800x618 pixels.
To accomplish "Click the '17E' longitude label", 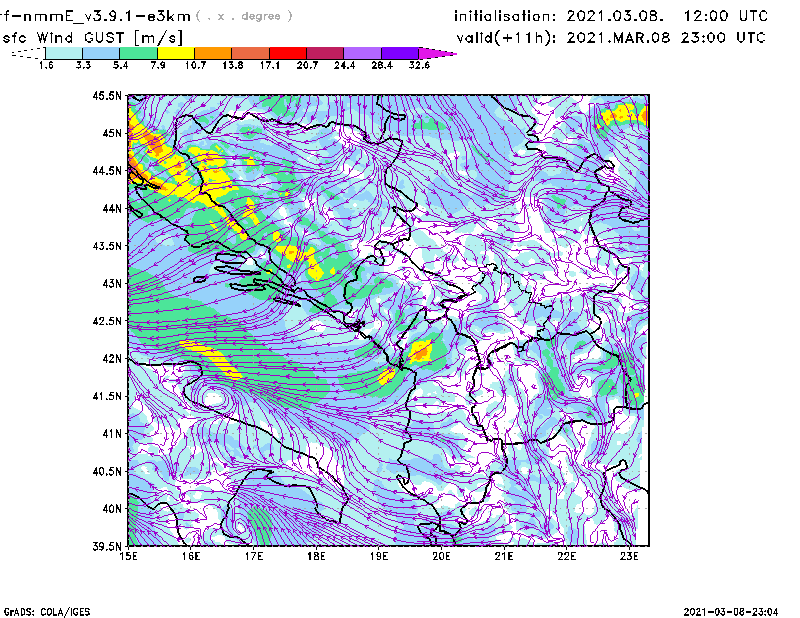I will (254, 556).
